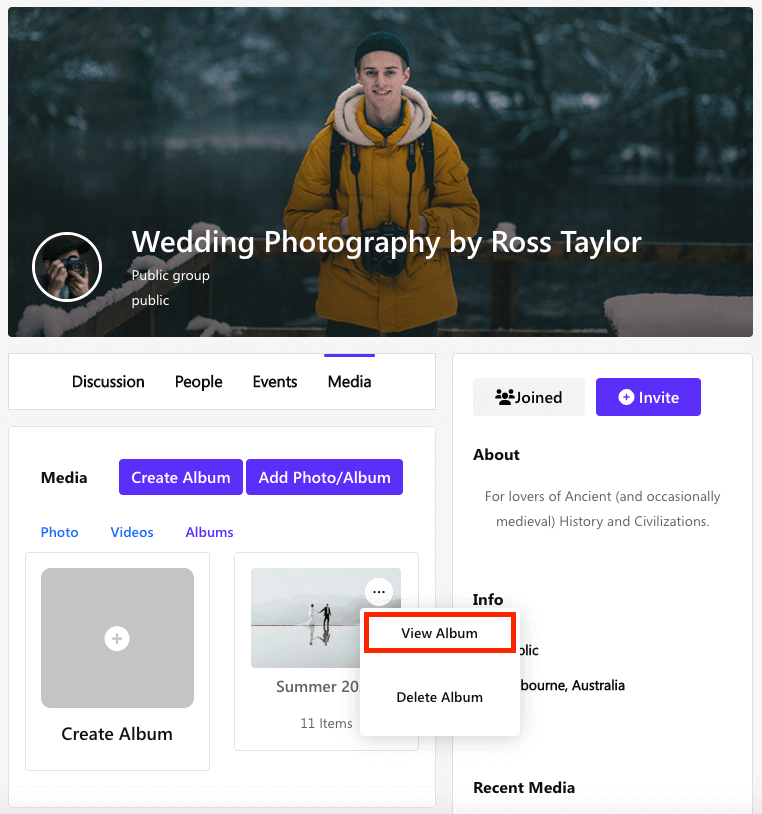Click the plus icon on Invite
The height and width of the screenshot is (814, 762).
(626, 397)
